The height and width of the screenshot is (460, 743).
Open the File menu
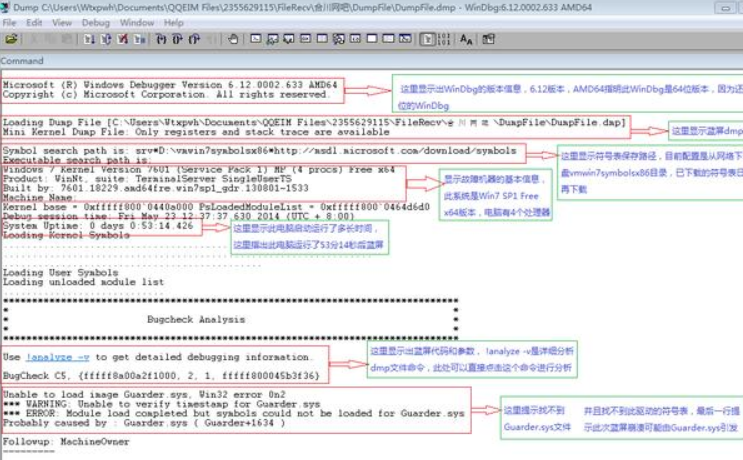pyautogui.click(x=10, y=22)
